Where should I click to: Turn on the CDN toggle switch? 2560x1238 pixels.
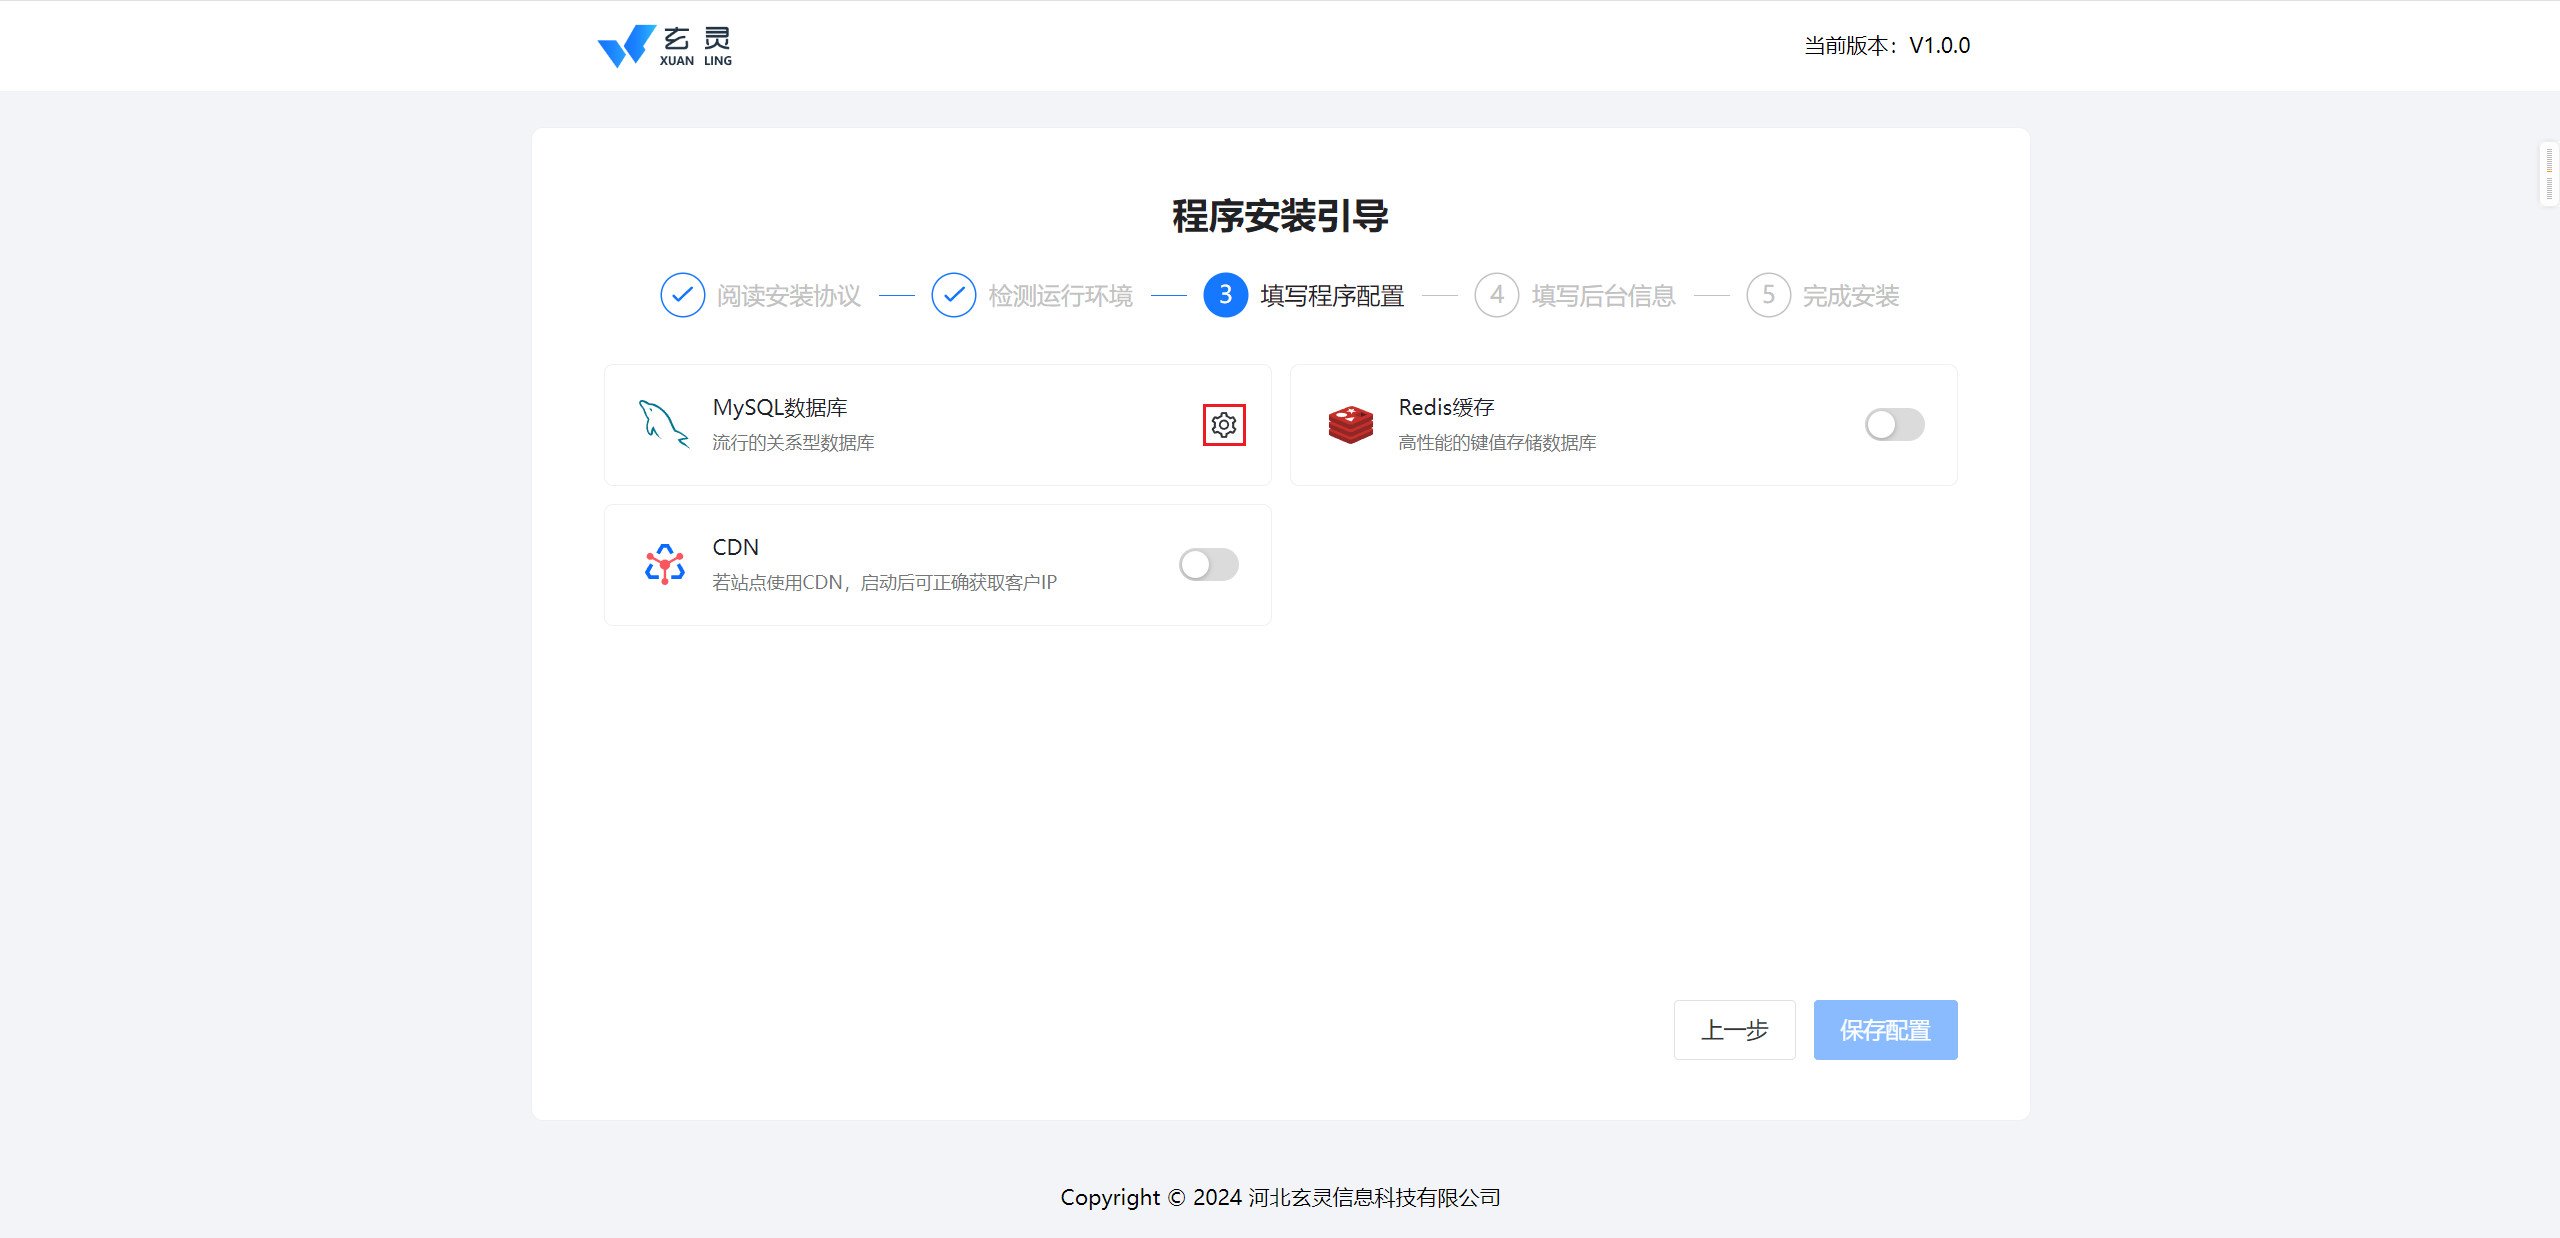1208,565
